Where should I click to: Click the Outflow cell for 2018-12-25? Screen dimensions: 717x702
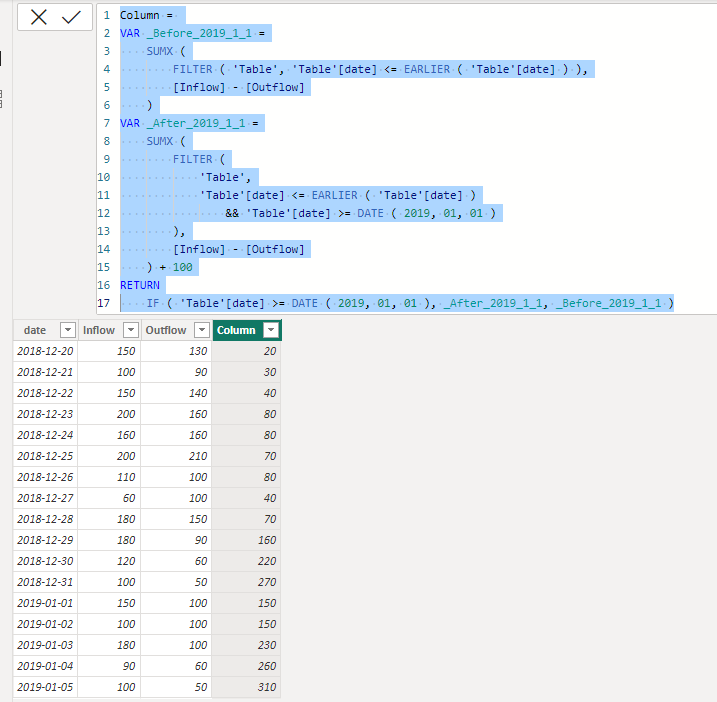176,456
